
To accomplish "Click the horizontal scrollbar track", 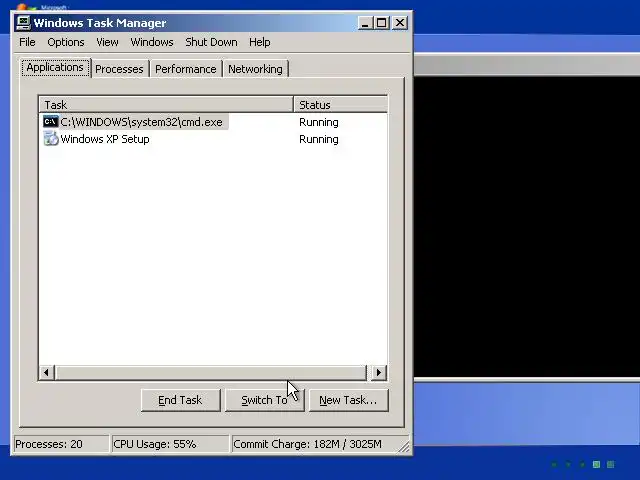I will [211, 372].
